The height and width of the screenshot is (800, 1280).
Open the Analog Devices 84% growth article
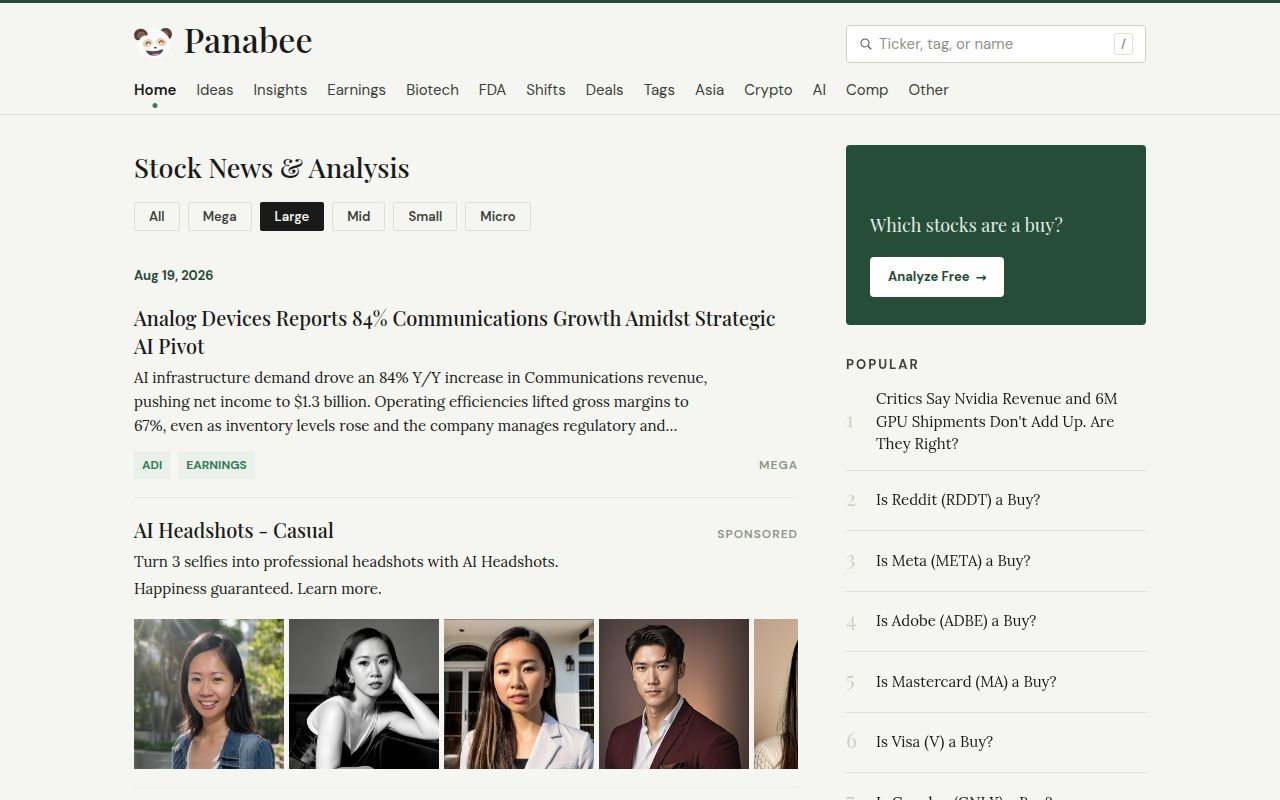click(455, 332)
